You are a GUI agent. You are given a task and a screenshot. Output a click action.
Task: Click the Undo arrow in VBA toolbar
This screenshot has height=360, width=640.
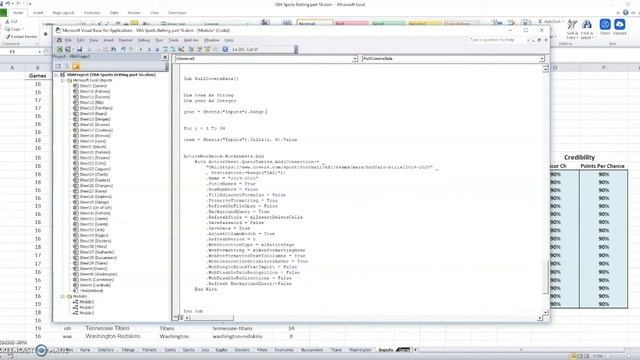click(x=123, y=49)
